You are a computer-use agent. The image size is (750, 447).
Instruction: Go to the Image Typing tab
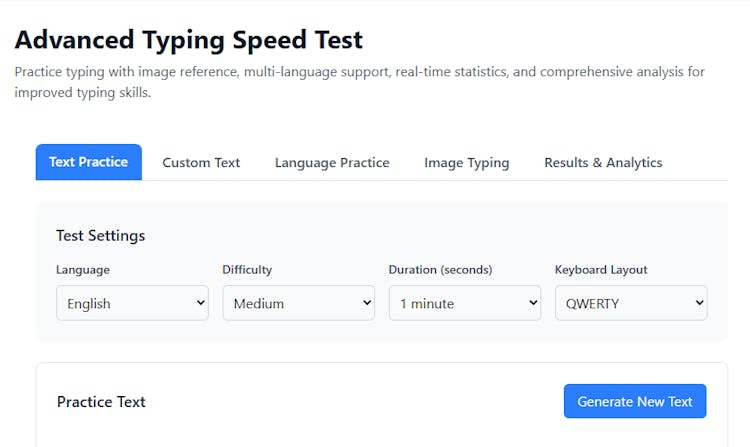tap(466, 162)
